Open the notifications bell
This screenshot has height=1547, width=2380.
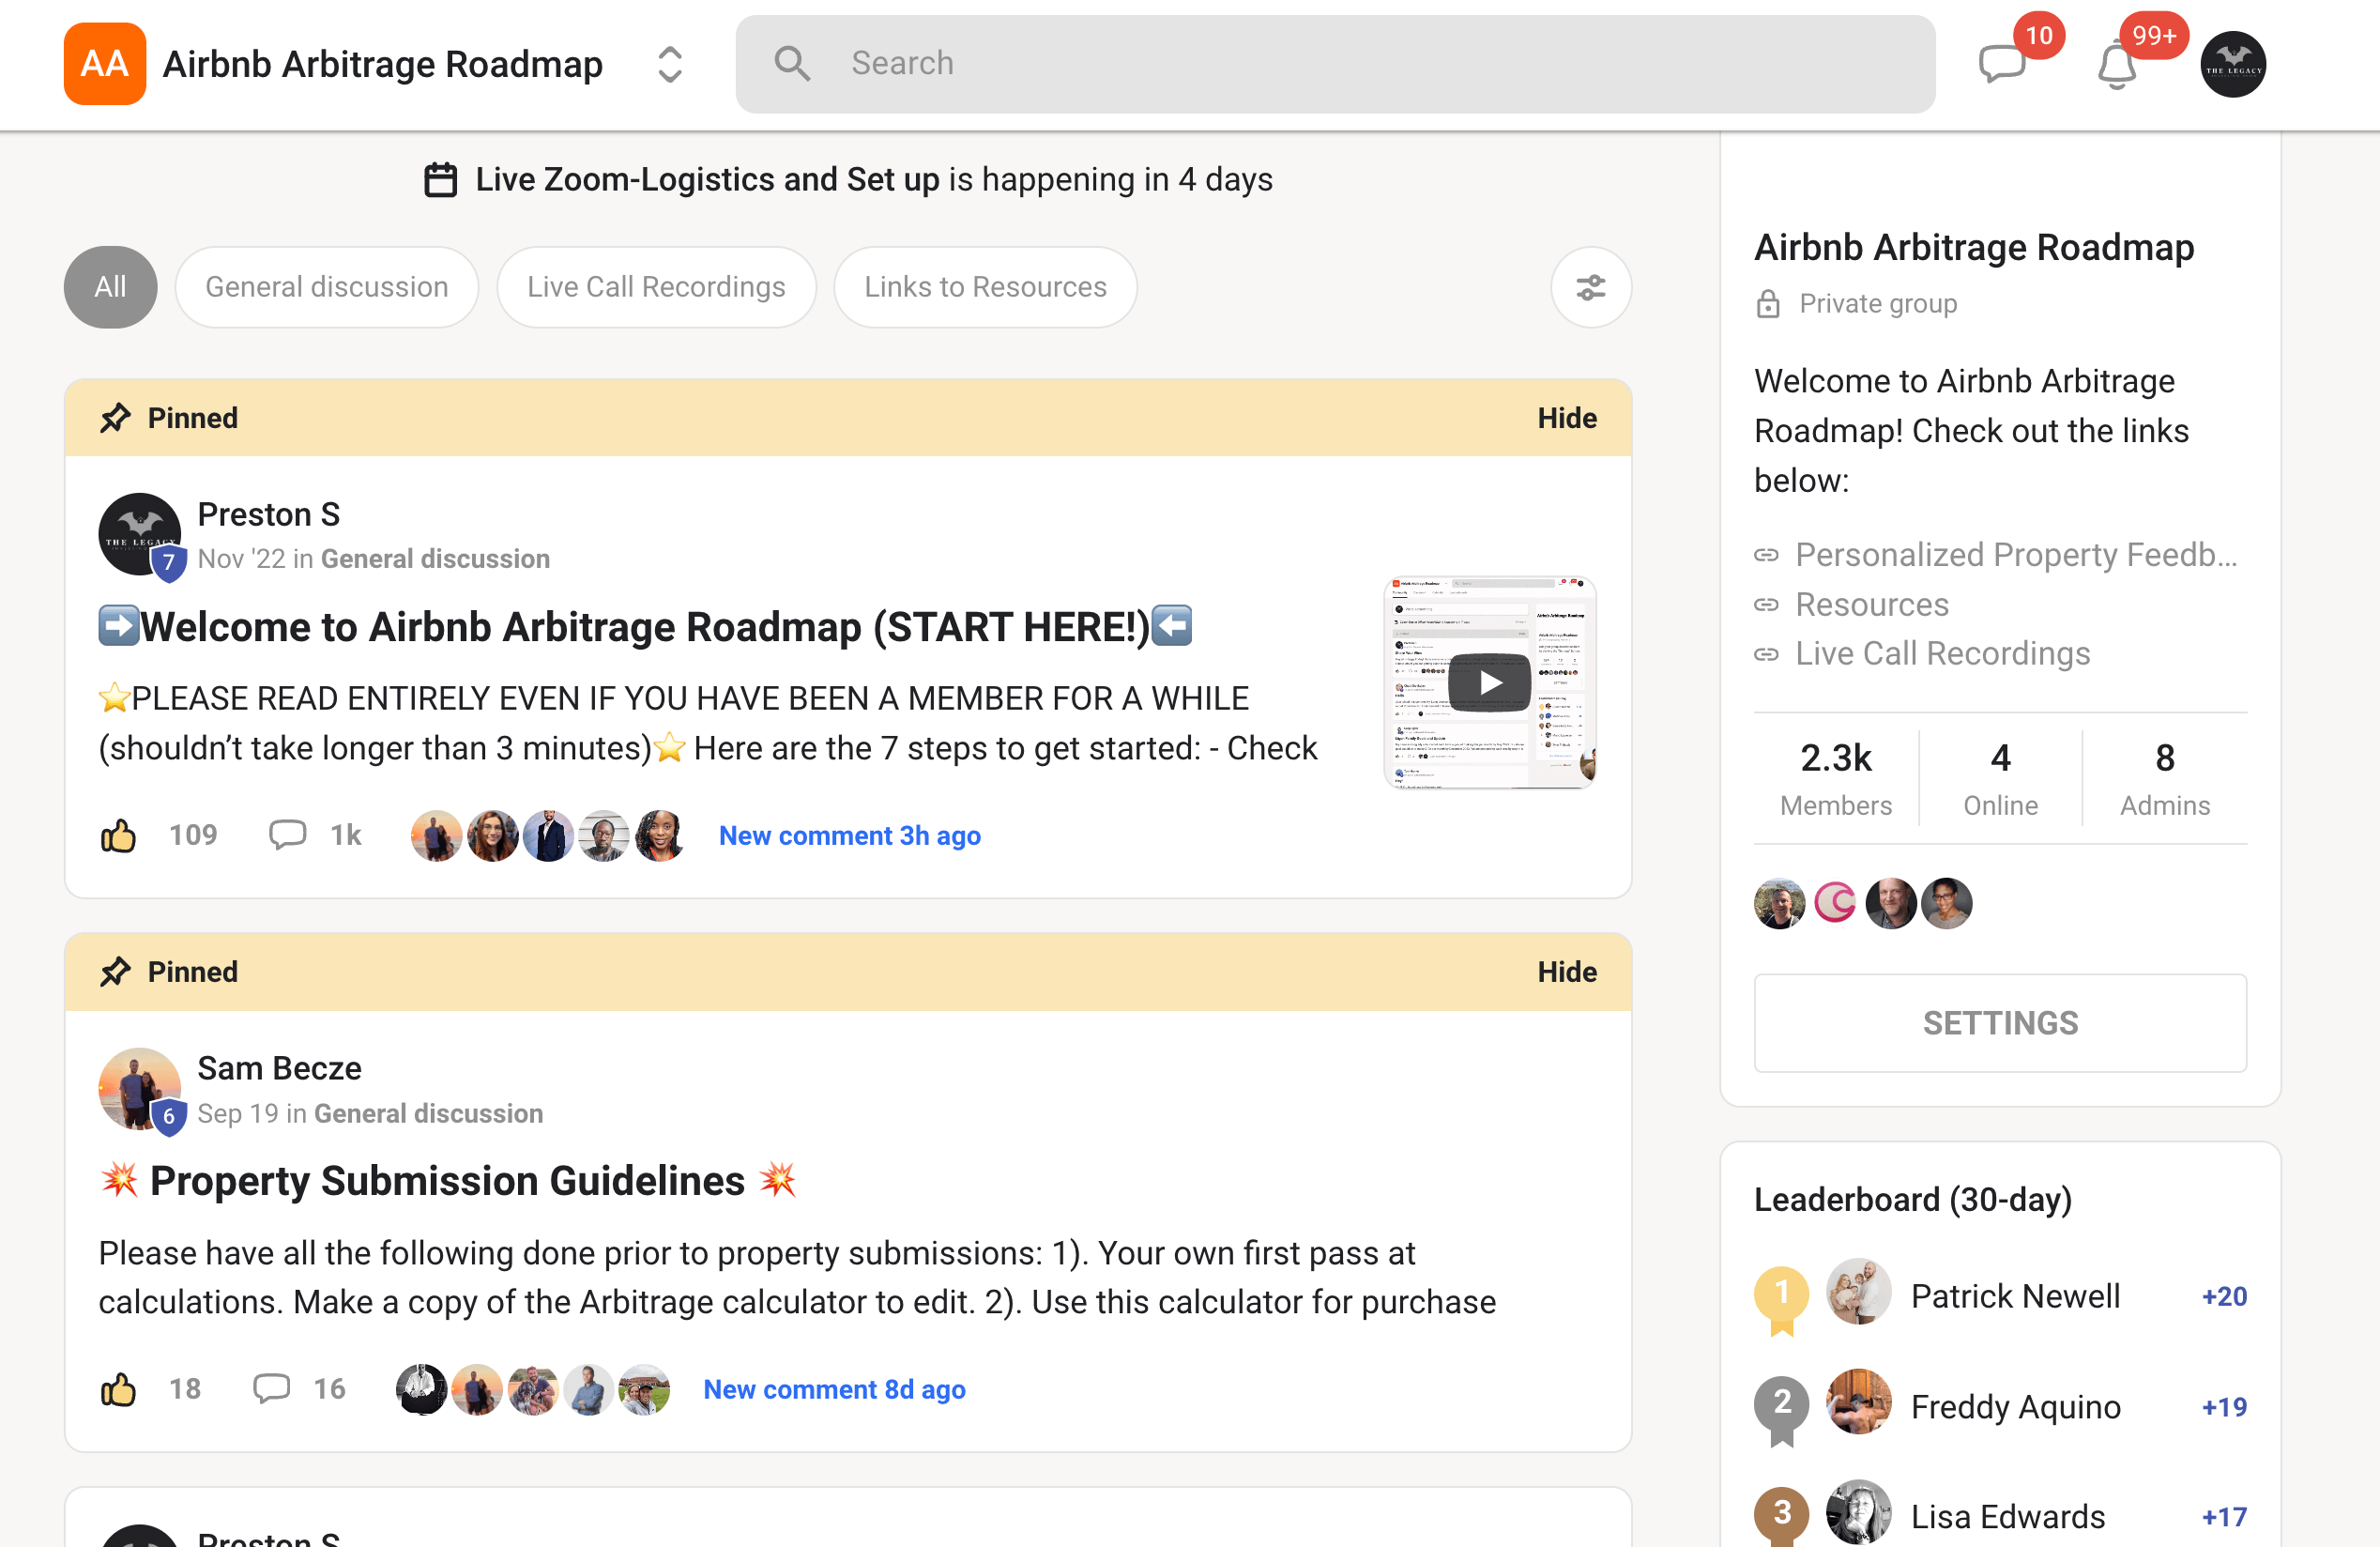[2116, 66]
